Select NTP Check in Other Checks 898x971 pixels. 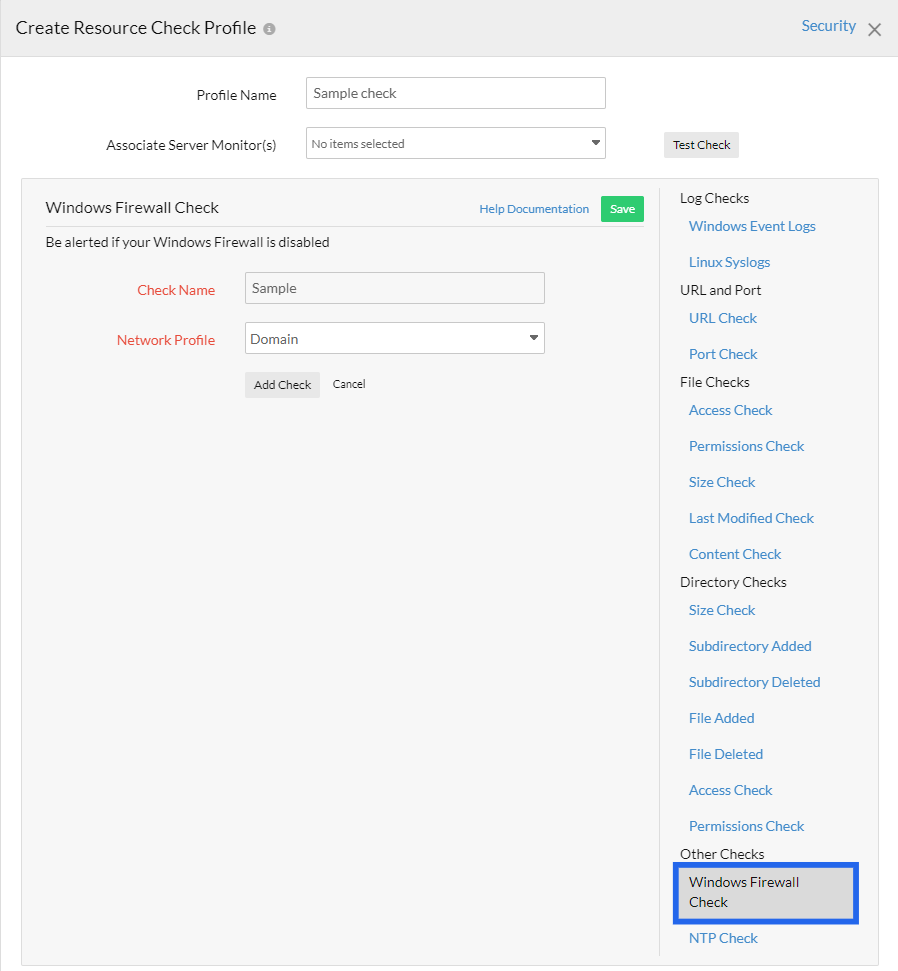coord(723,938)
